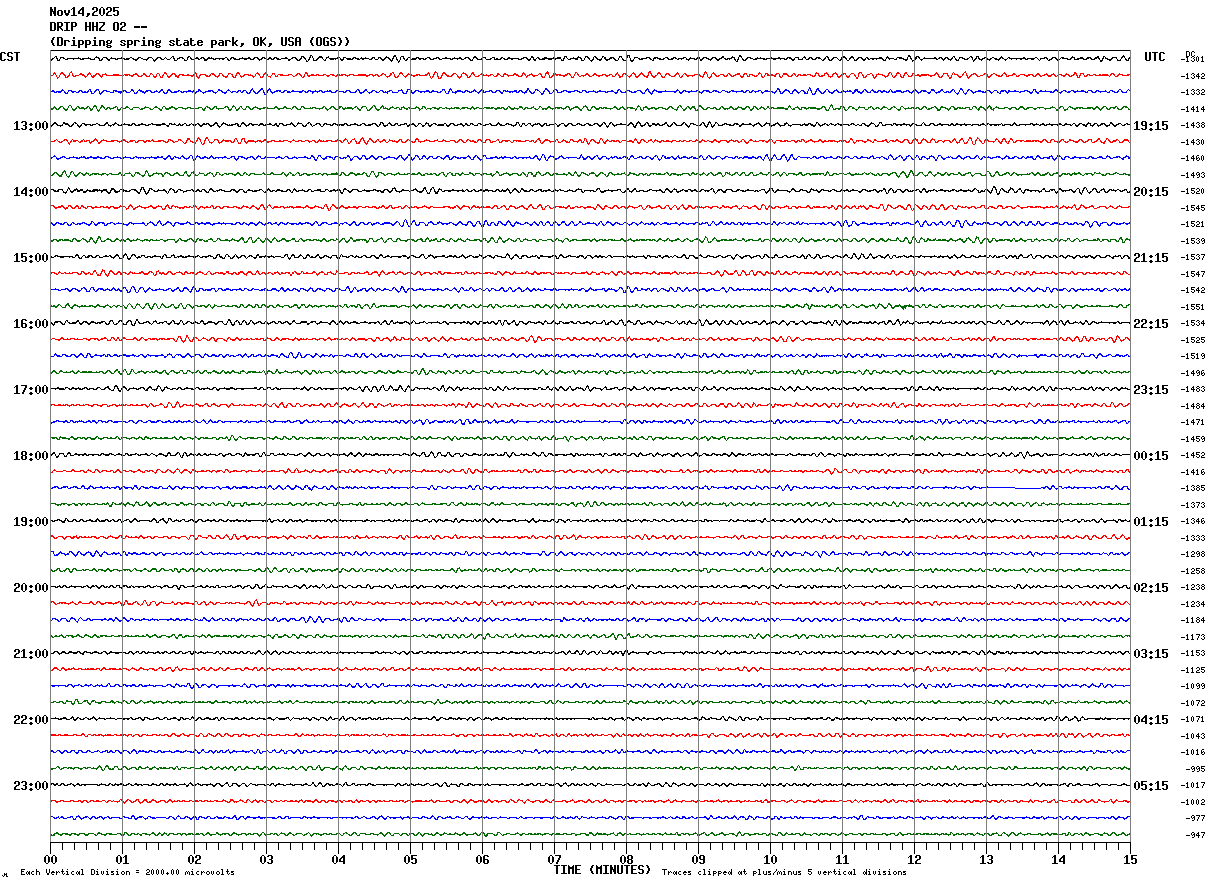
Task: Click minute tick label 12 on time axis
Action: 914,859
